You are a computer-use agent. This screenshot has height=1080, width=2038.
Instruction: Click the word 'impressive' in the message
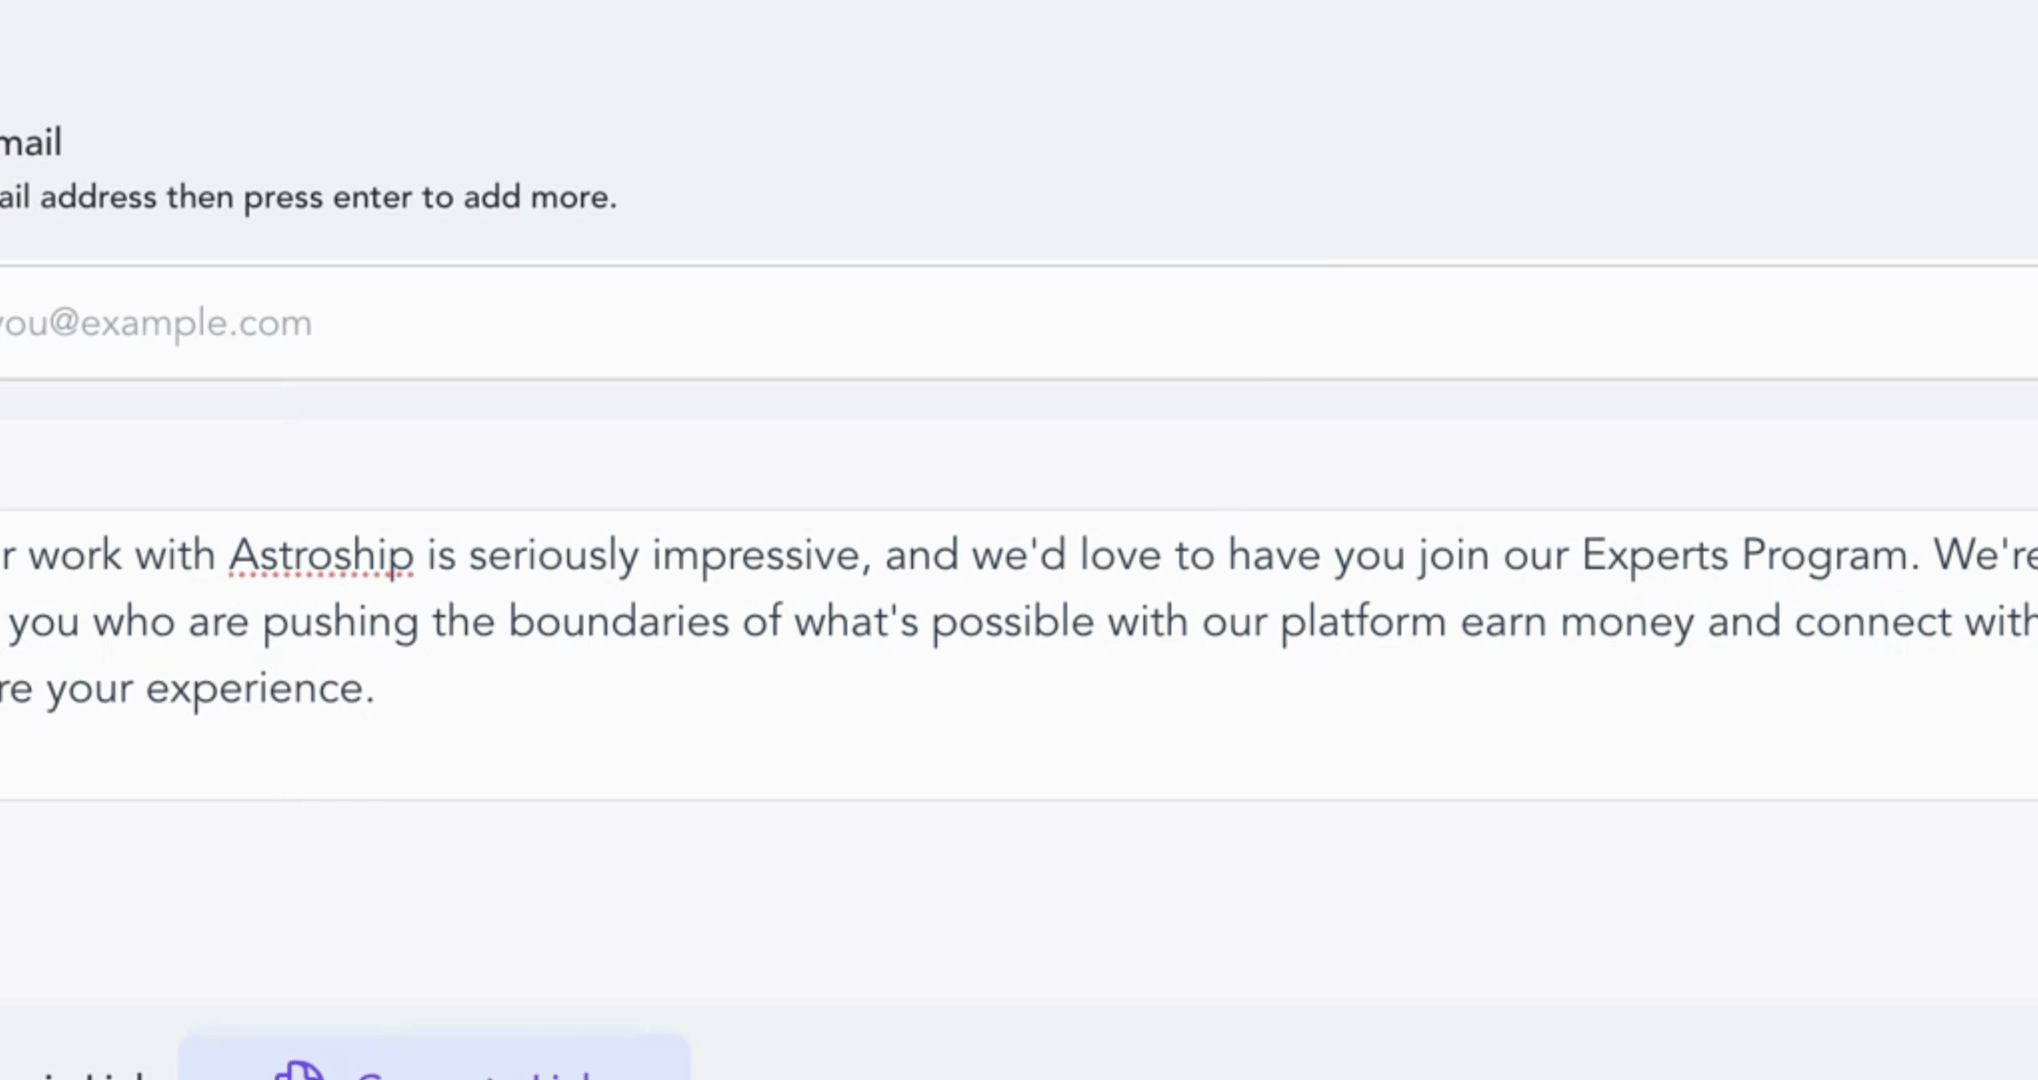[756, 555]
